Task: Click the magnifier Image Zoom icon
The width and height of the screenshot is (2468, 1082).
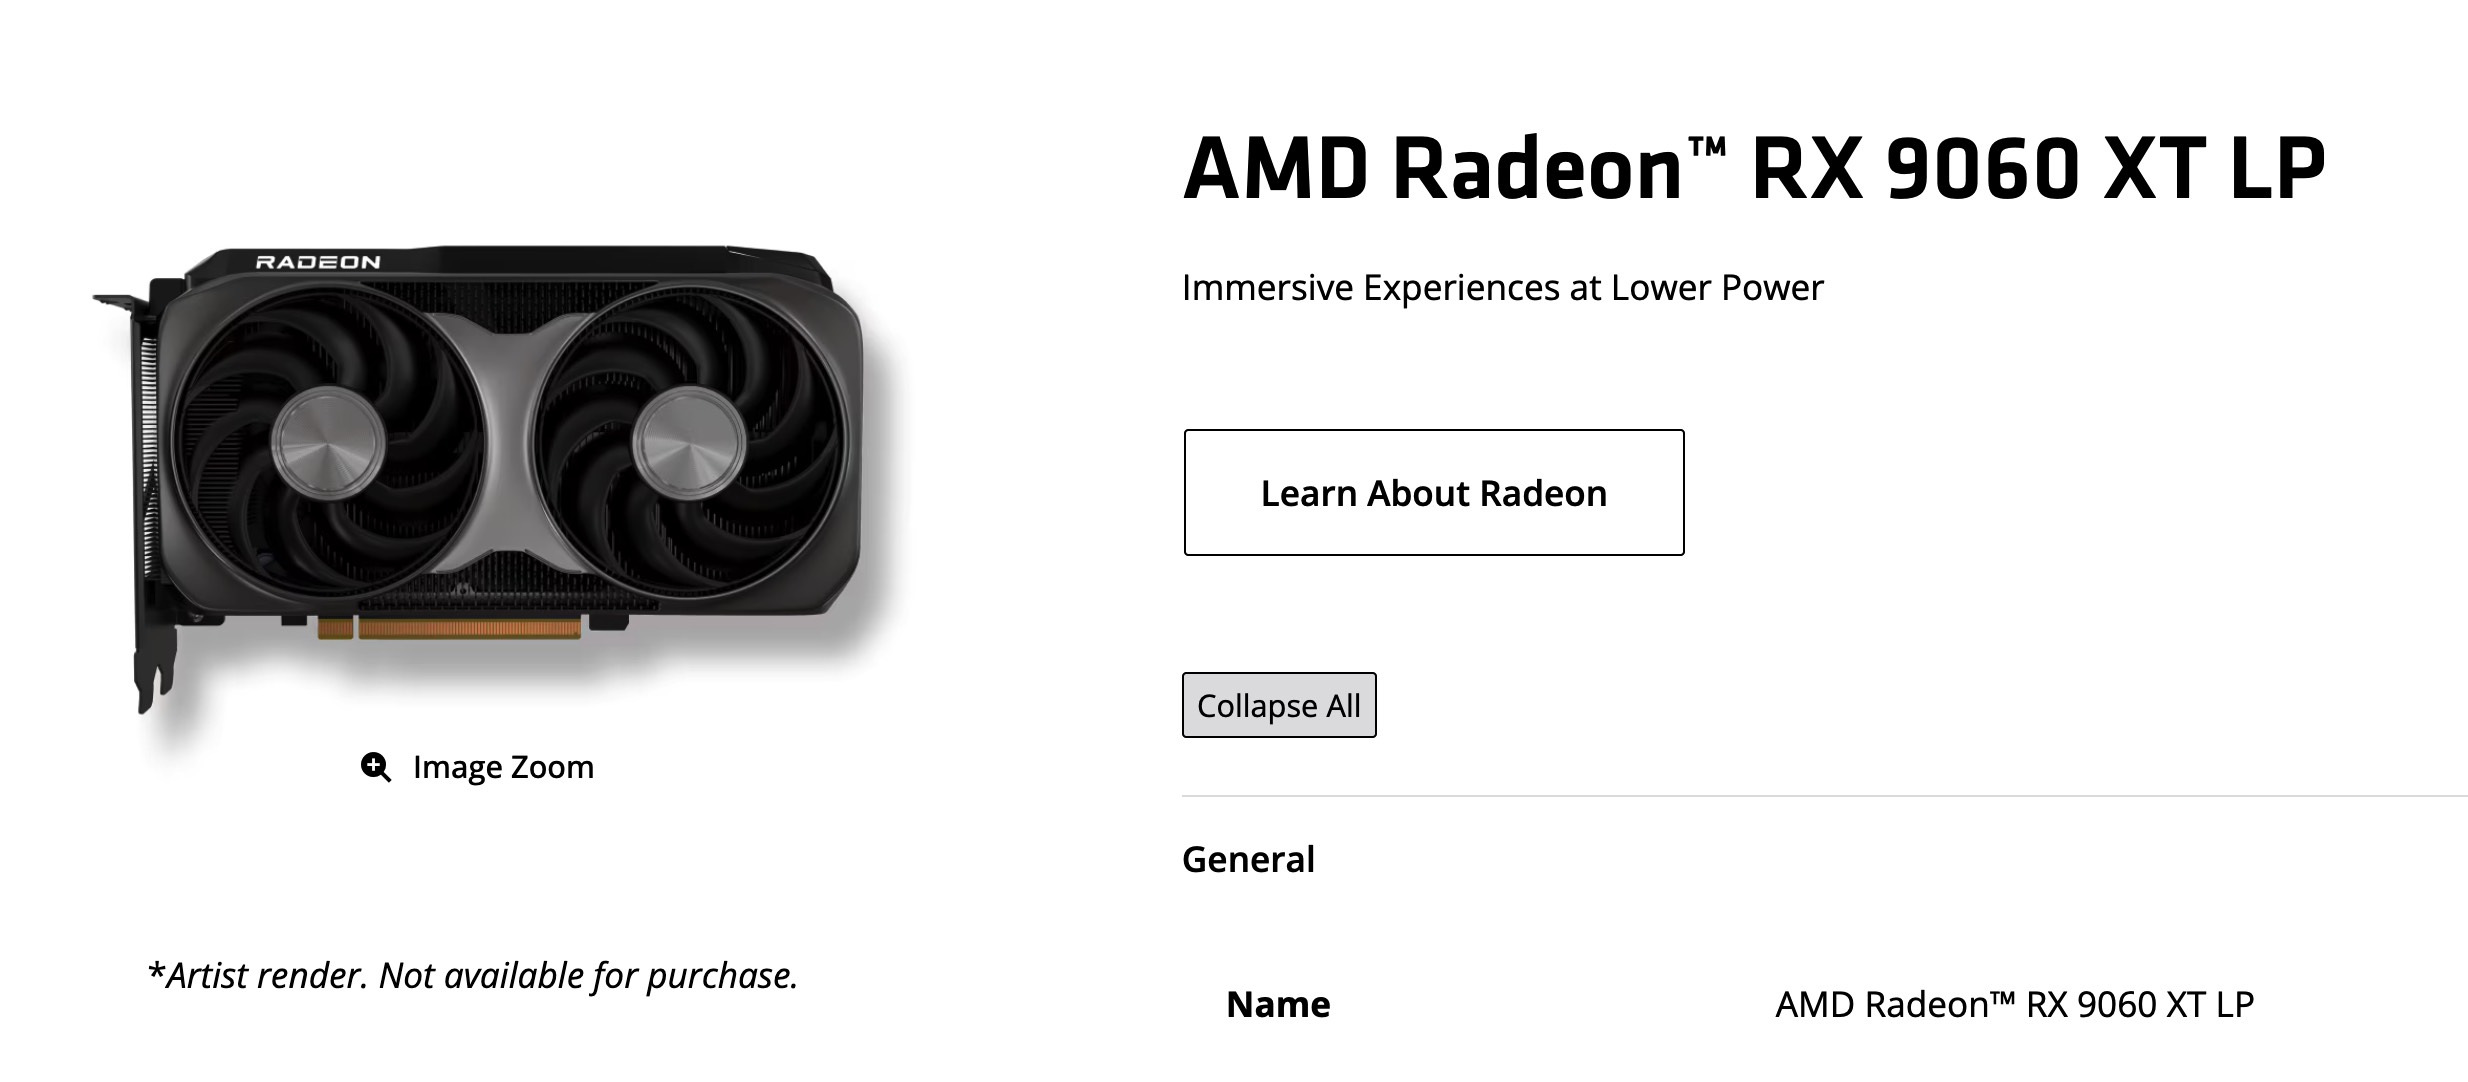Action: pos(376,767)
